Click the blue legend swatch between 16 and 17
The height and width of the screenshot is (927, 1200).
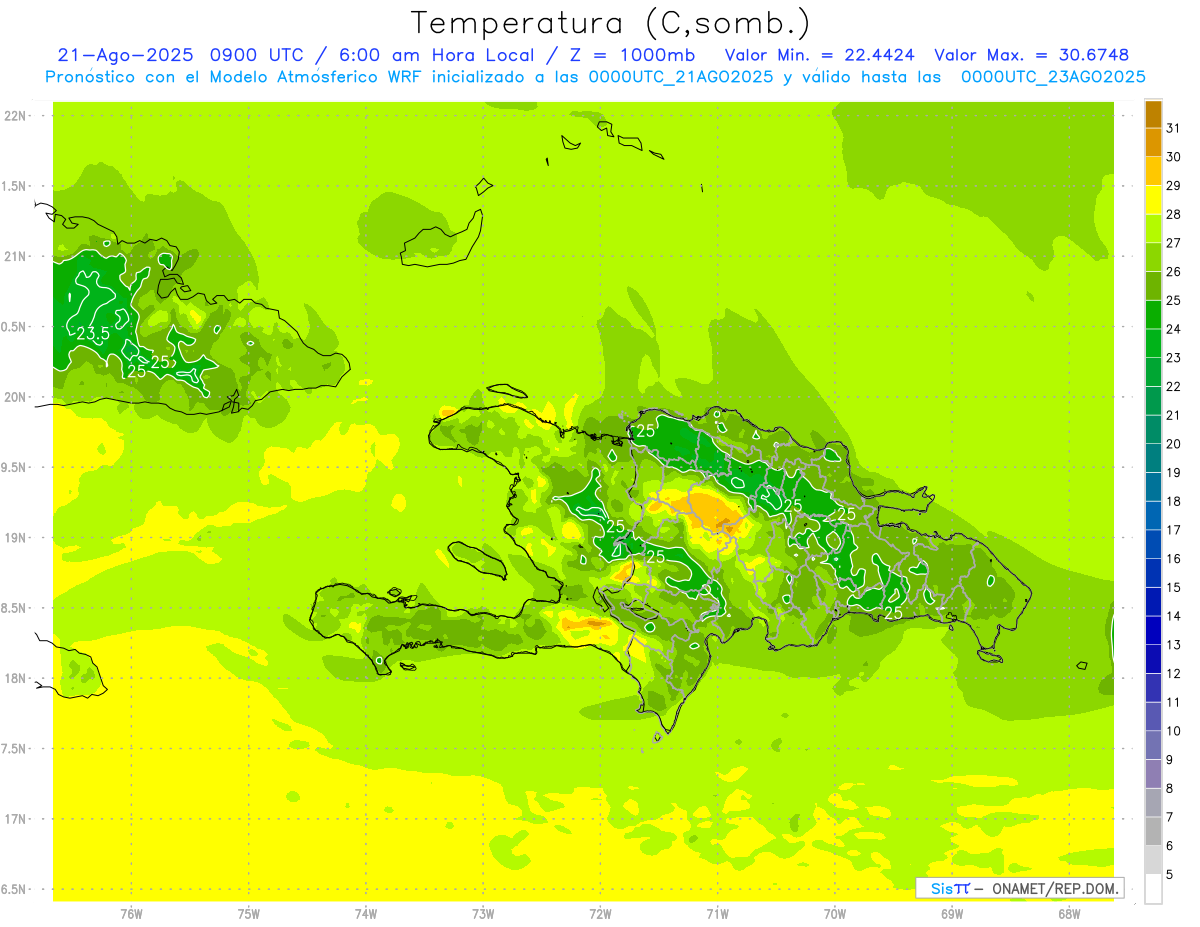coord(1153,544)
